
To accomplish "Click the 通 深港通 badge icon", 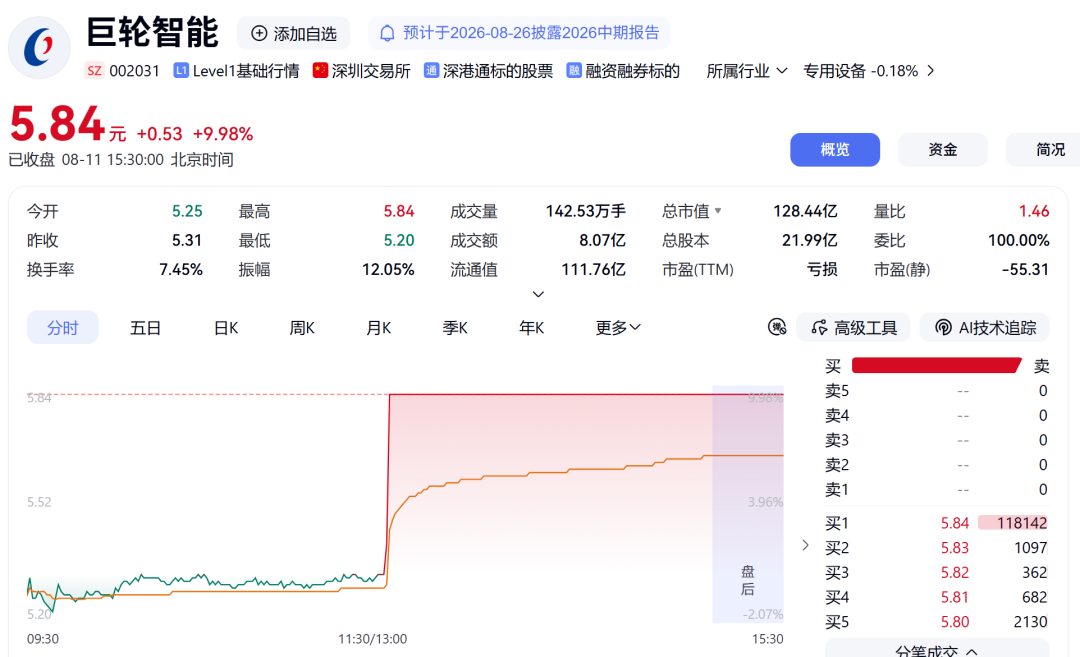I will click(431, 70).
